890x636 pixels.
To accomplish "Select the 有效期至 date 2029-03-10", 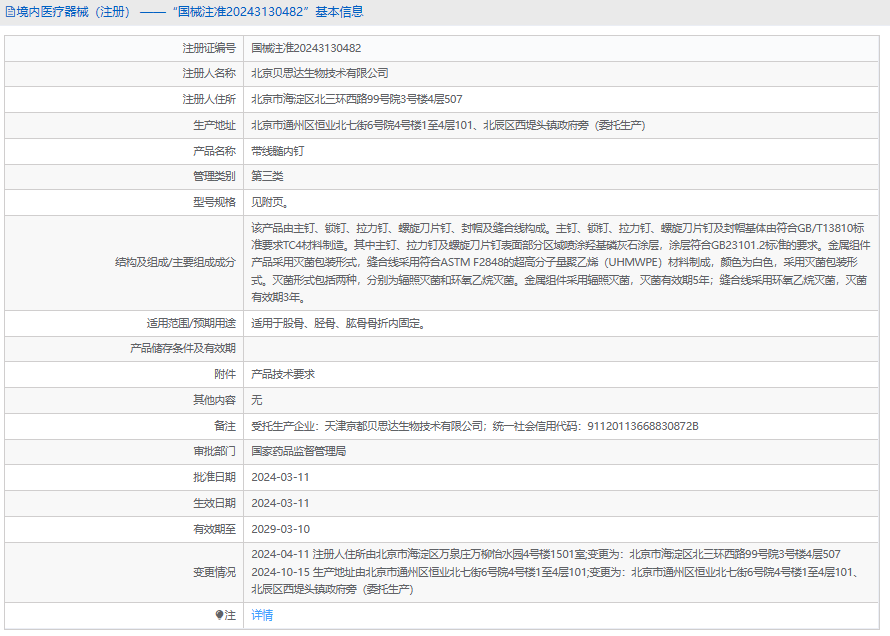I will pyautogui.click(x=280, y=529).
